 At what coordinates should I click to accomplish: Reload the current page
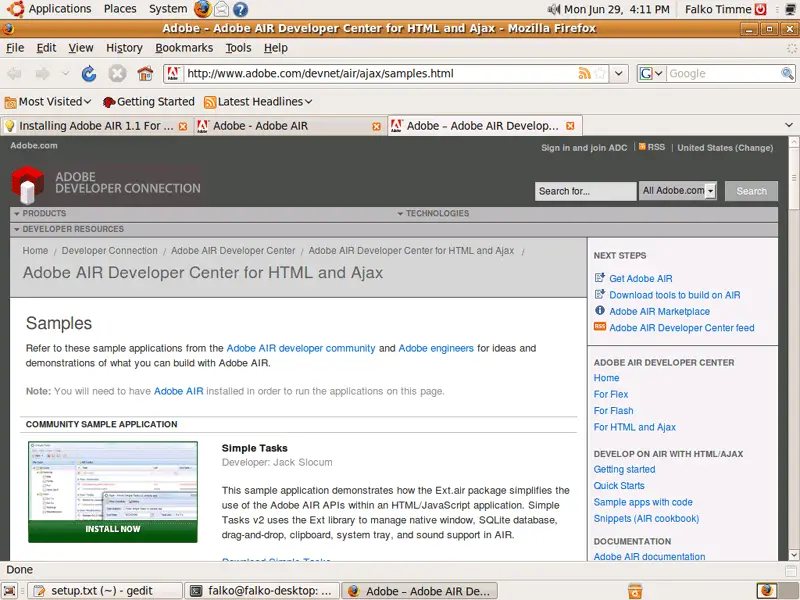tap(89, 74)
